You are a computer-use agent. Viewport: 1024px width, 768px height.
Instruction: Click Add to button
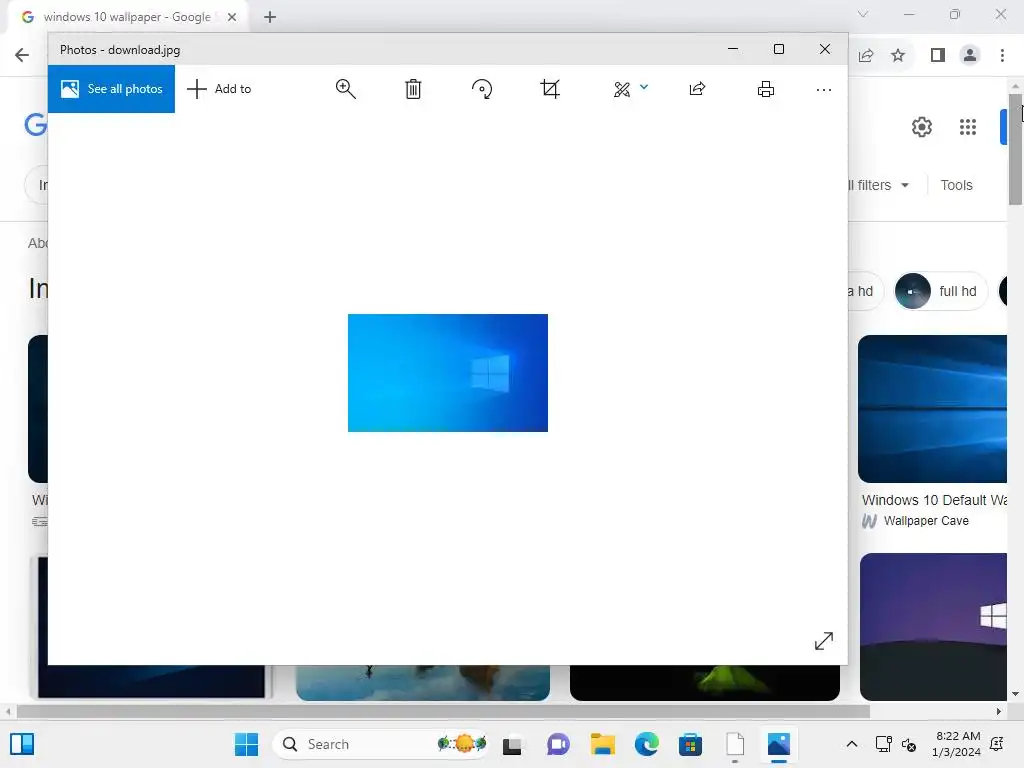[x=219, y=89]
